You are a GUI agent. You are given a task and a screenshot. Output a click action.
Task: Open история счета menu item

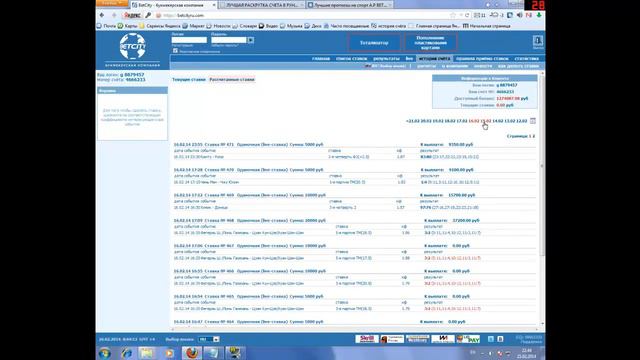pos(434,59)
